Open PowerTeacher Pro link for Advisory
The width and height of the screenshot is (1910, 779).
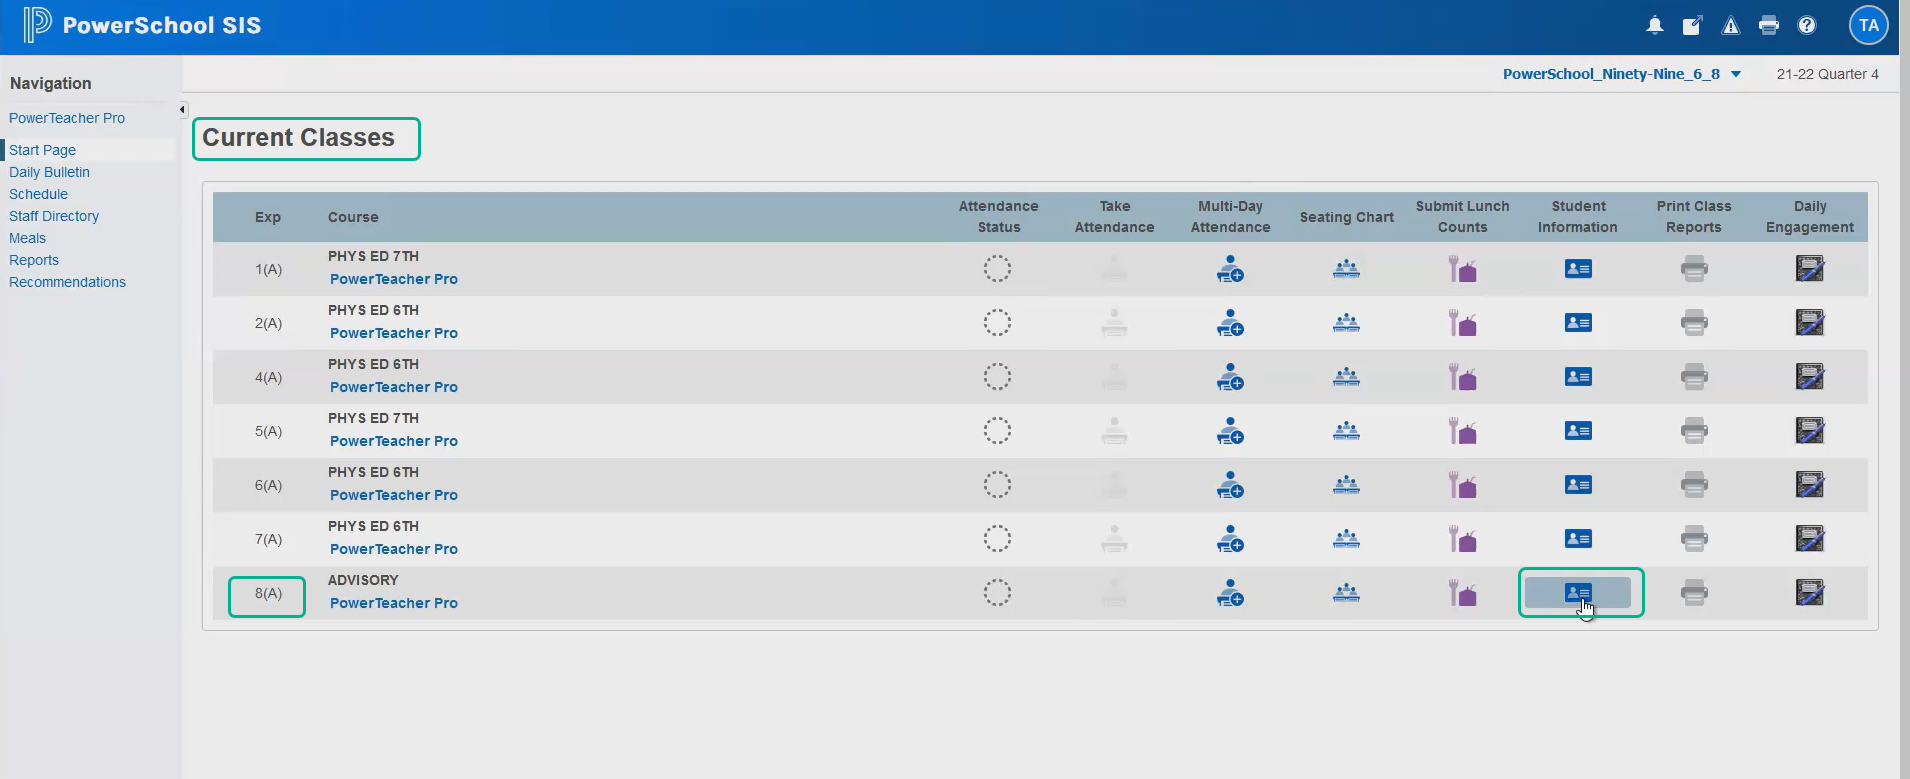(393, 603)
